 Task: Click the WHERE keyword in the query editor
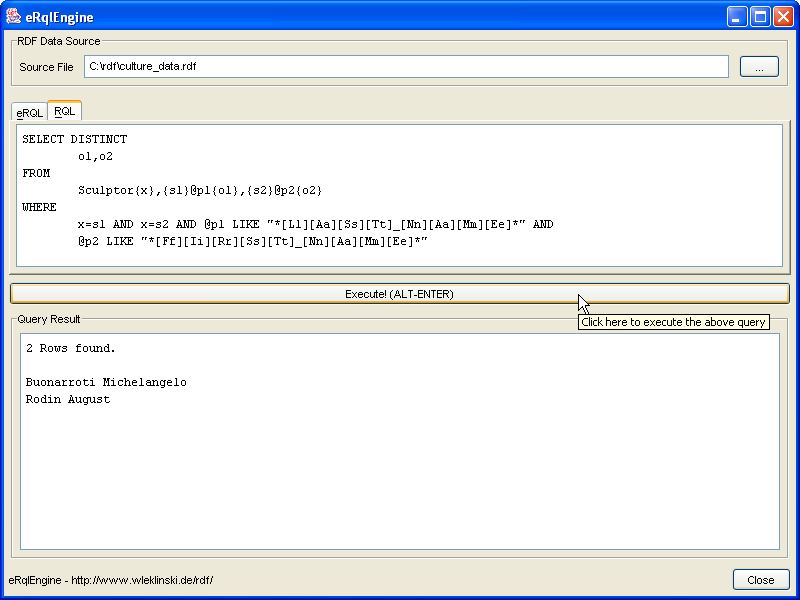point(40,207)
